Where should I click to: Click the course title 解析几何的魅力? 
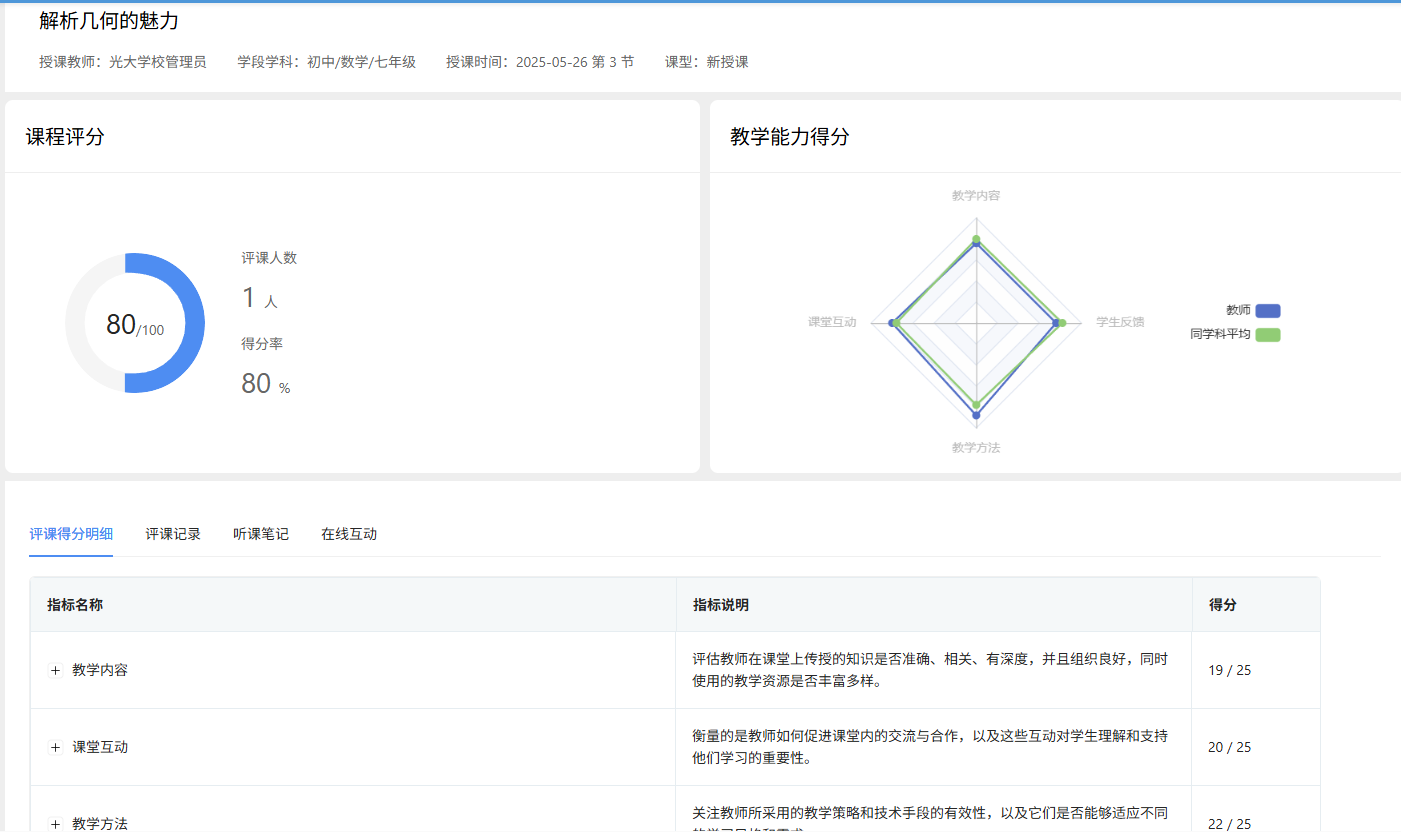click(109, 21)
